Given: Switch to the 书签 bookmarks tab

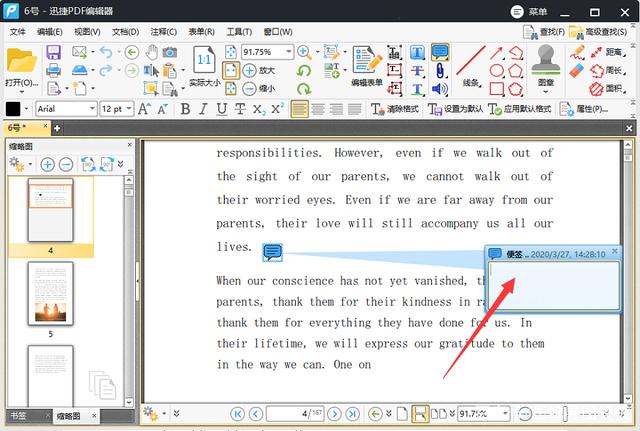Looking at the screenshot, I should [x=19, y=415].
